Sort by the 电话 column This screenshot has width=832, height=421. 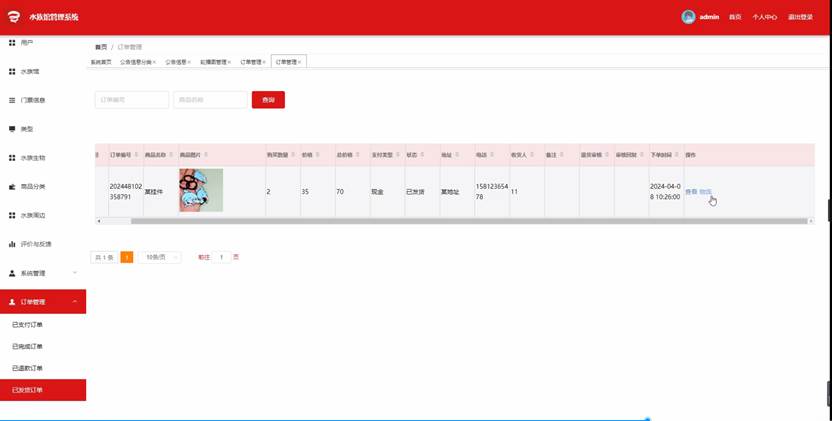tap(492, 155)
